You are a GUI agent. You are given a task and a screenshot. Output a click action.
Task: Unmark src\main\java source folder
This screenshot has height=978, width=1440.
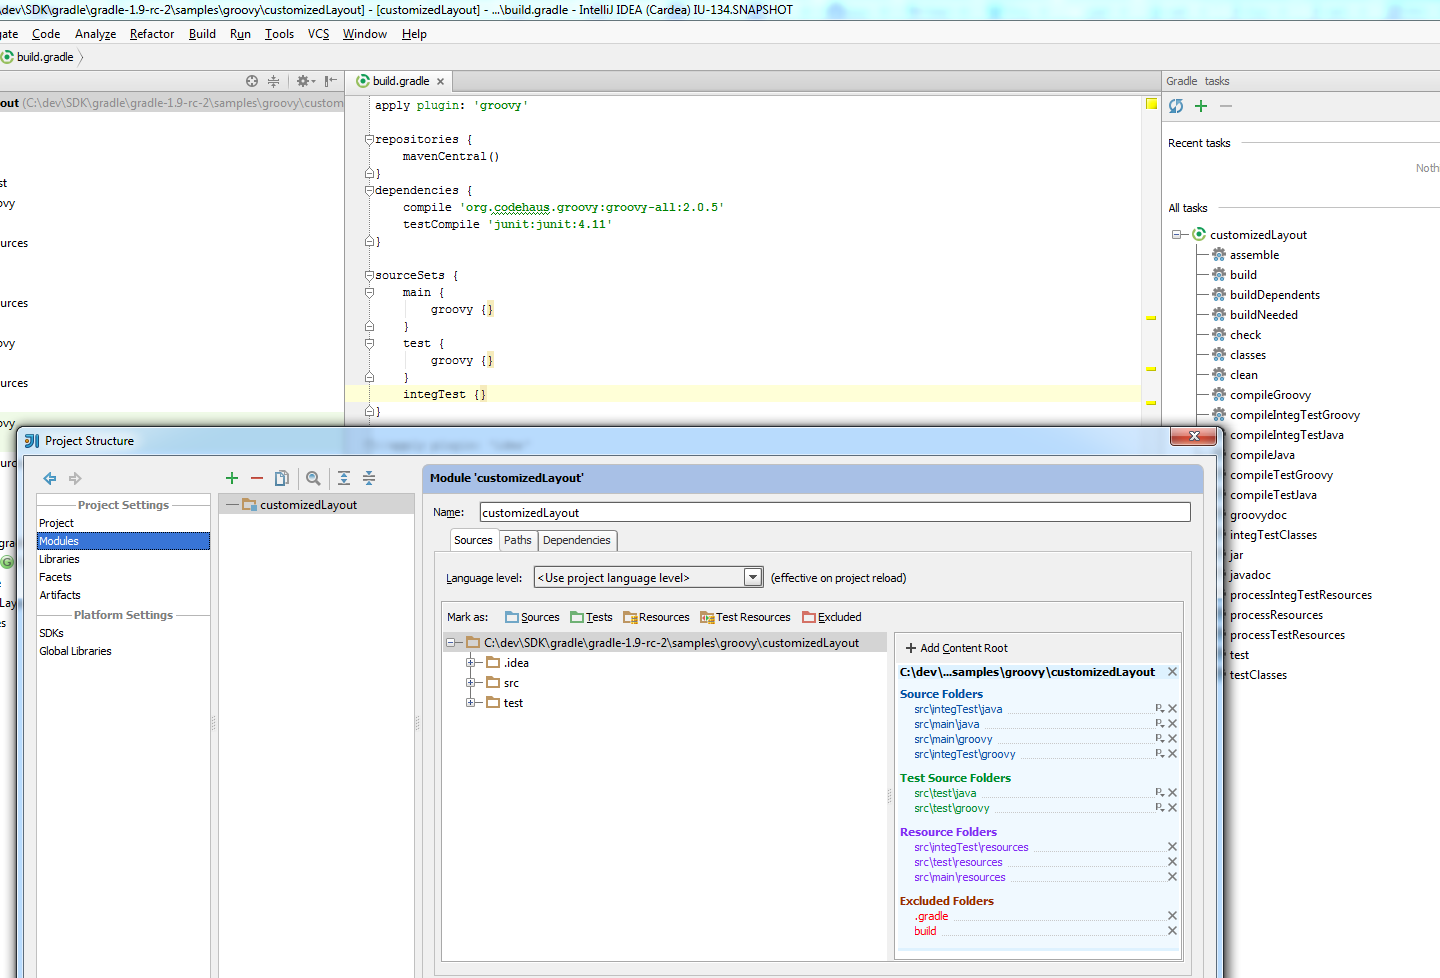(1173, 724)
